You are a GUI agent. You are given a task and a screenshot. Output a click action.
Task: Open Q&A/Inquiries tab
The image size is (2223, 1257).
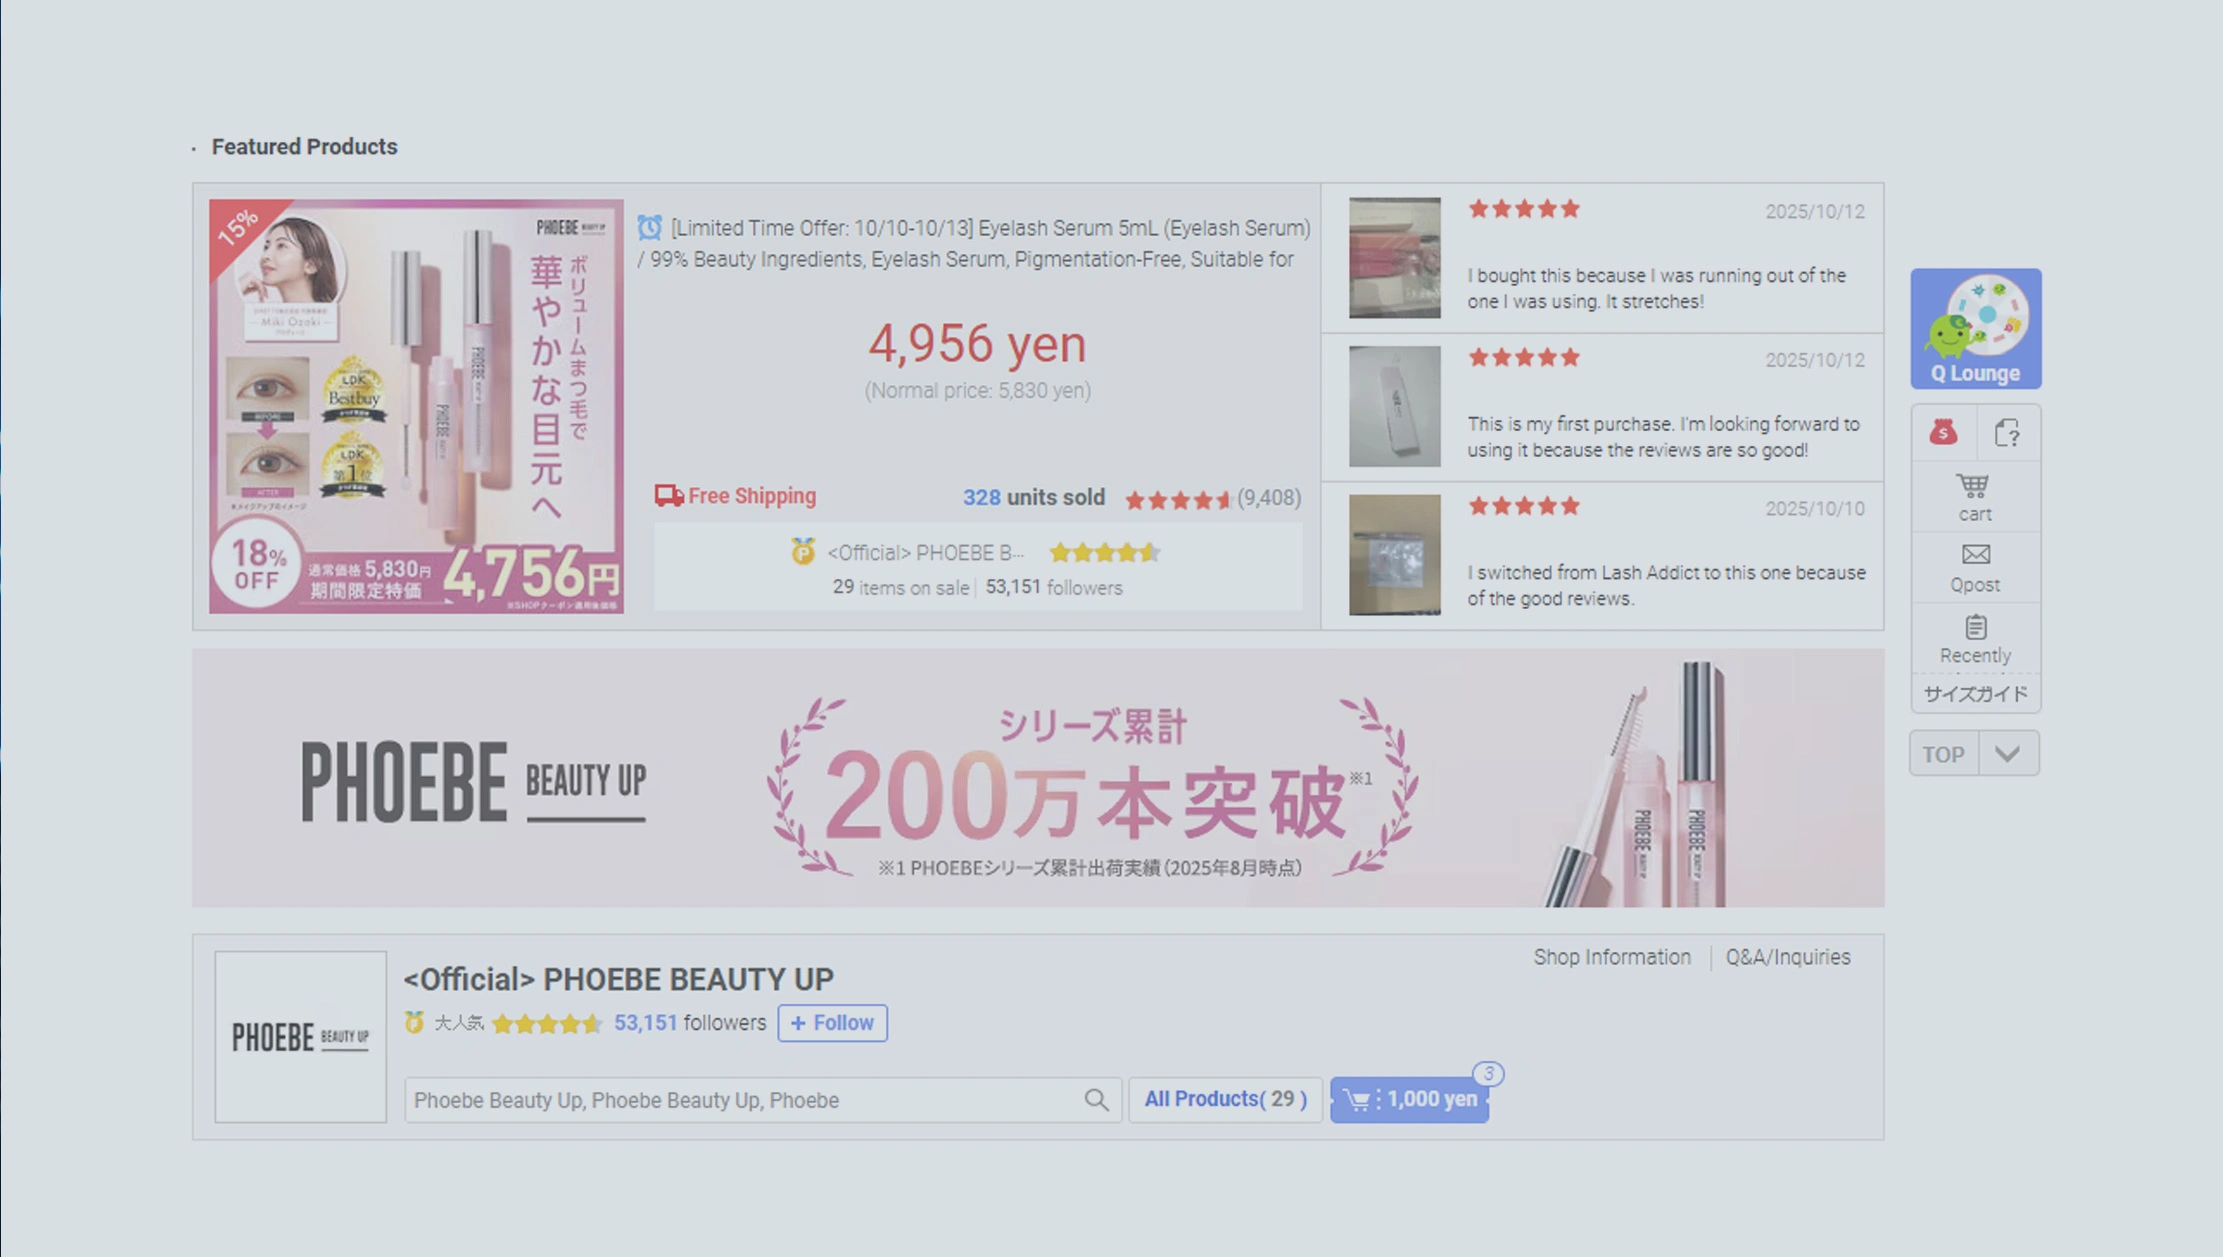pos(1787,957)
